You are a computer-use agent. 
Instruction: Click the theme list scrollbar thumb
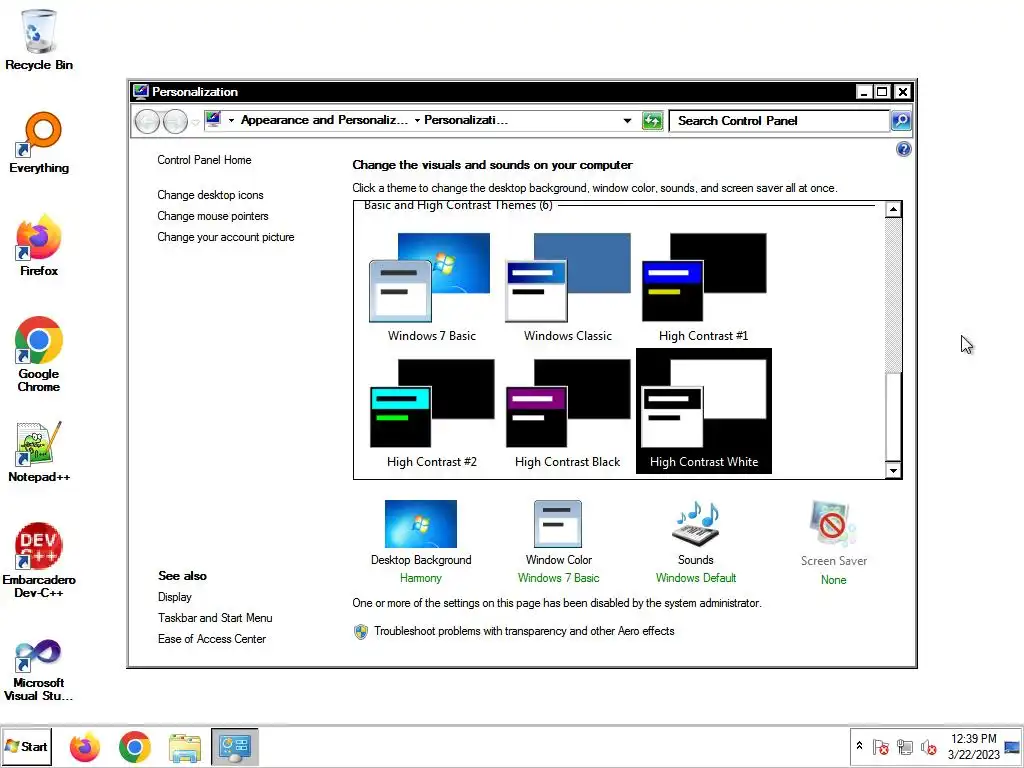pos(893,416)
